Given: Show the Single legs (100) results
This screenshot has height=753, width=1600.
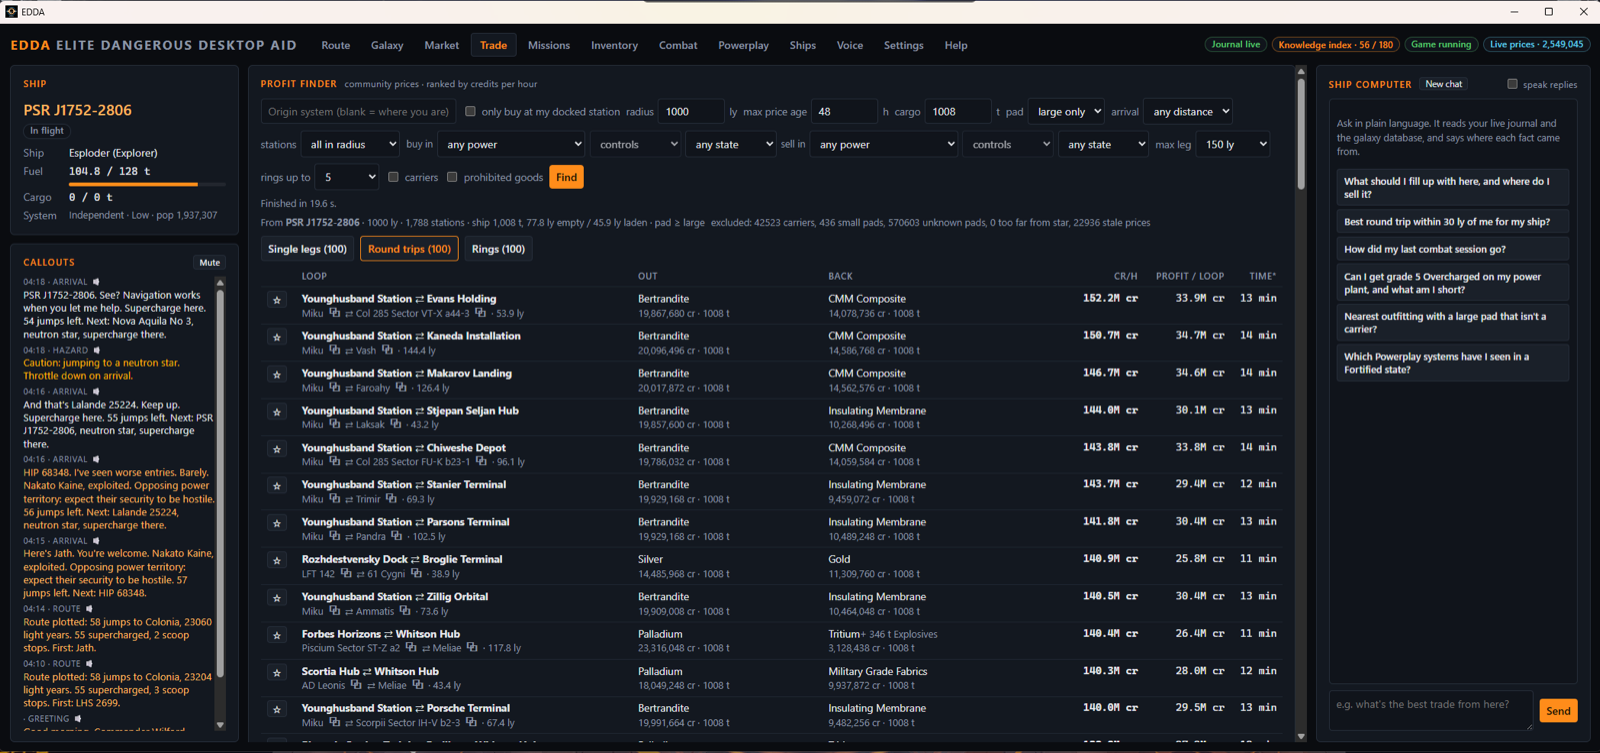Looking at the screenshot, I should (307, 249).
